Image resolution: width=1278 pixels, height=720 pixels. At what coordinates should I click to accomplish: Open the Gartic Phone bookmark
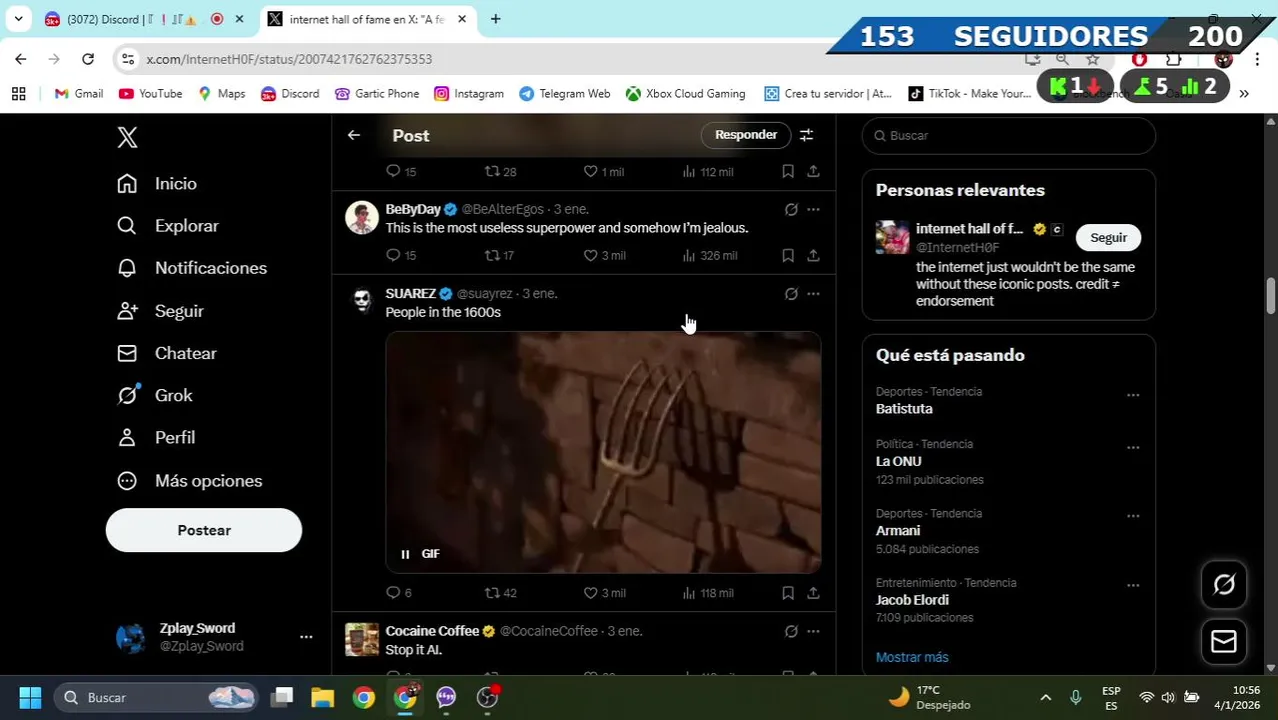coord(377,93)
